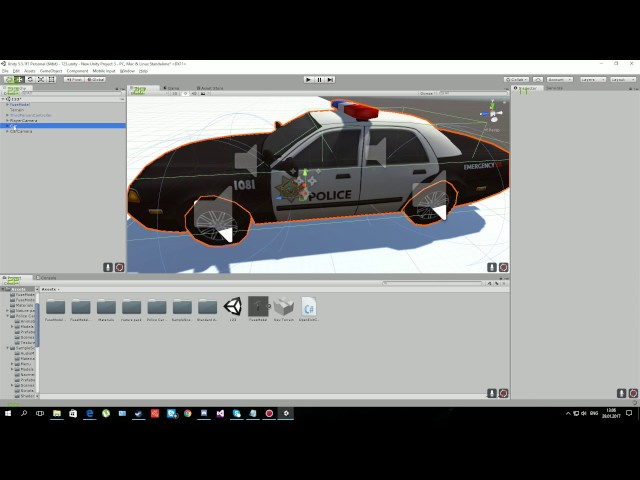Open the Layout dropdown

[621, 79]
